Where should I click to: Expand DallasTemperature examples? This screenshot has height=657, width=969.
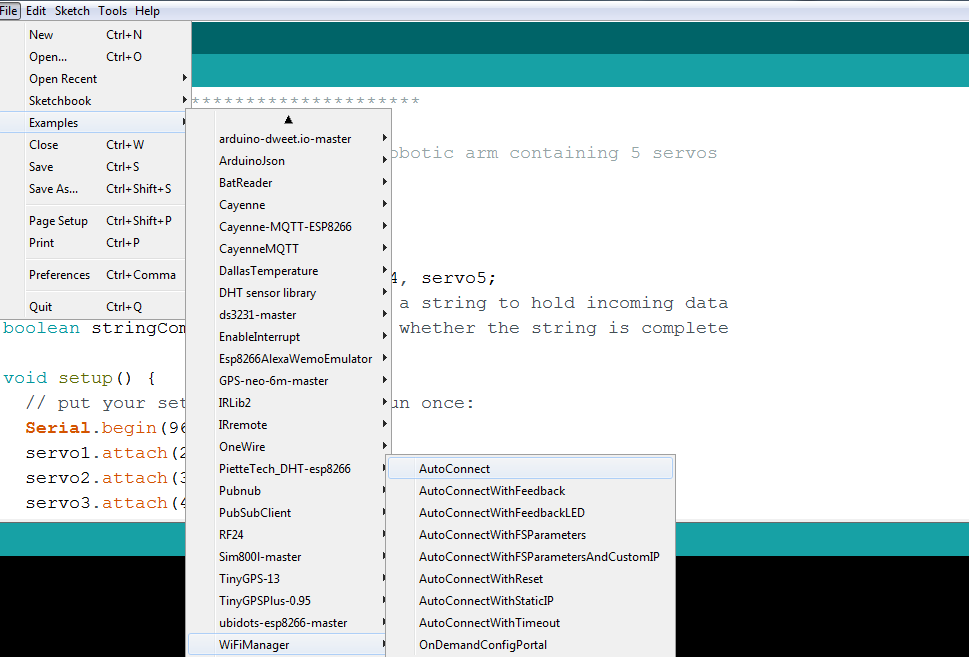click(x=288, y=271)
